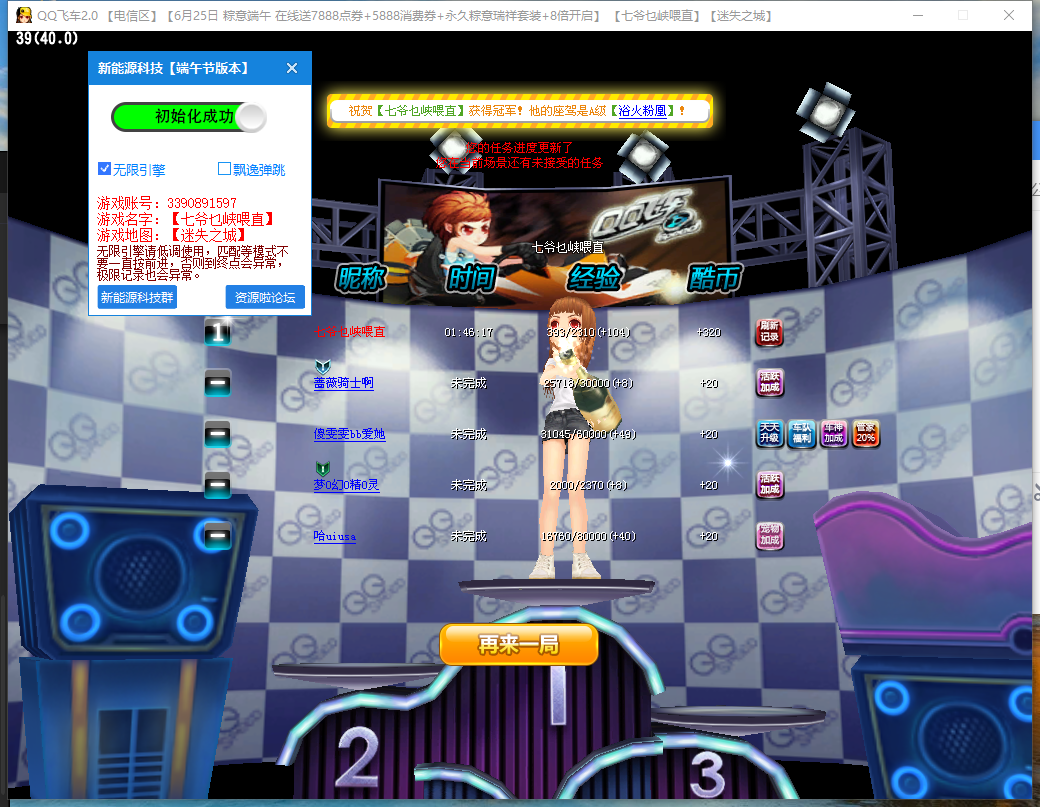Click the unfinished rank icon beside 梦0幻0精0灵
This screenshot has width=1040, height=807.
[x=218, y=485]
